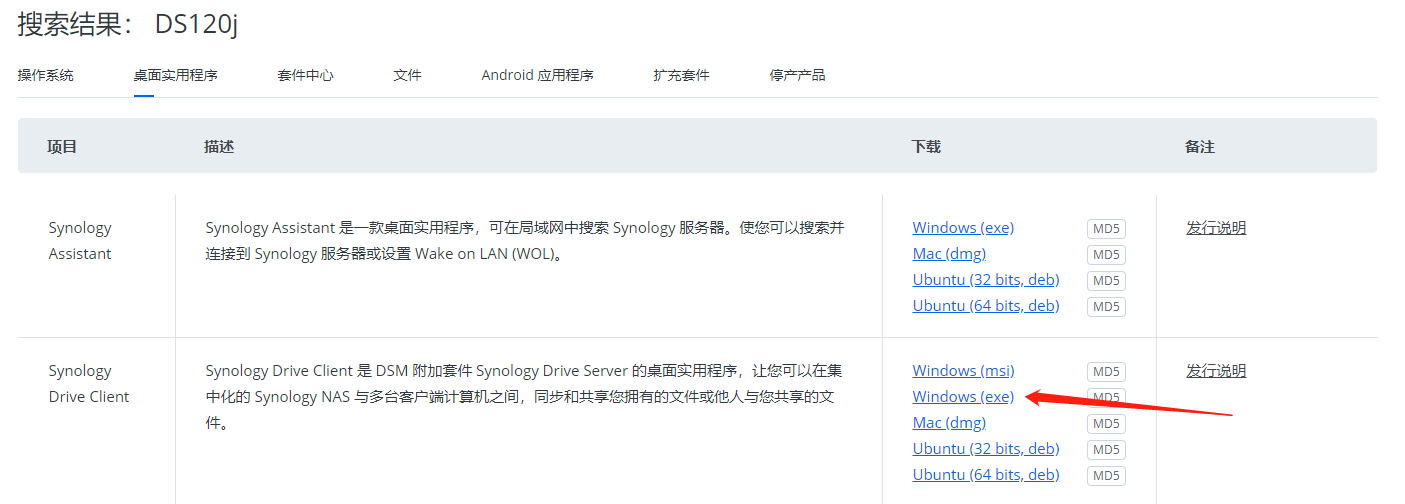Download Synology Drive Client Windows (exe)
Image resolution: width=1405 pixels, height=504 pixels.
click(x=963, y=397)
